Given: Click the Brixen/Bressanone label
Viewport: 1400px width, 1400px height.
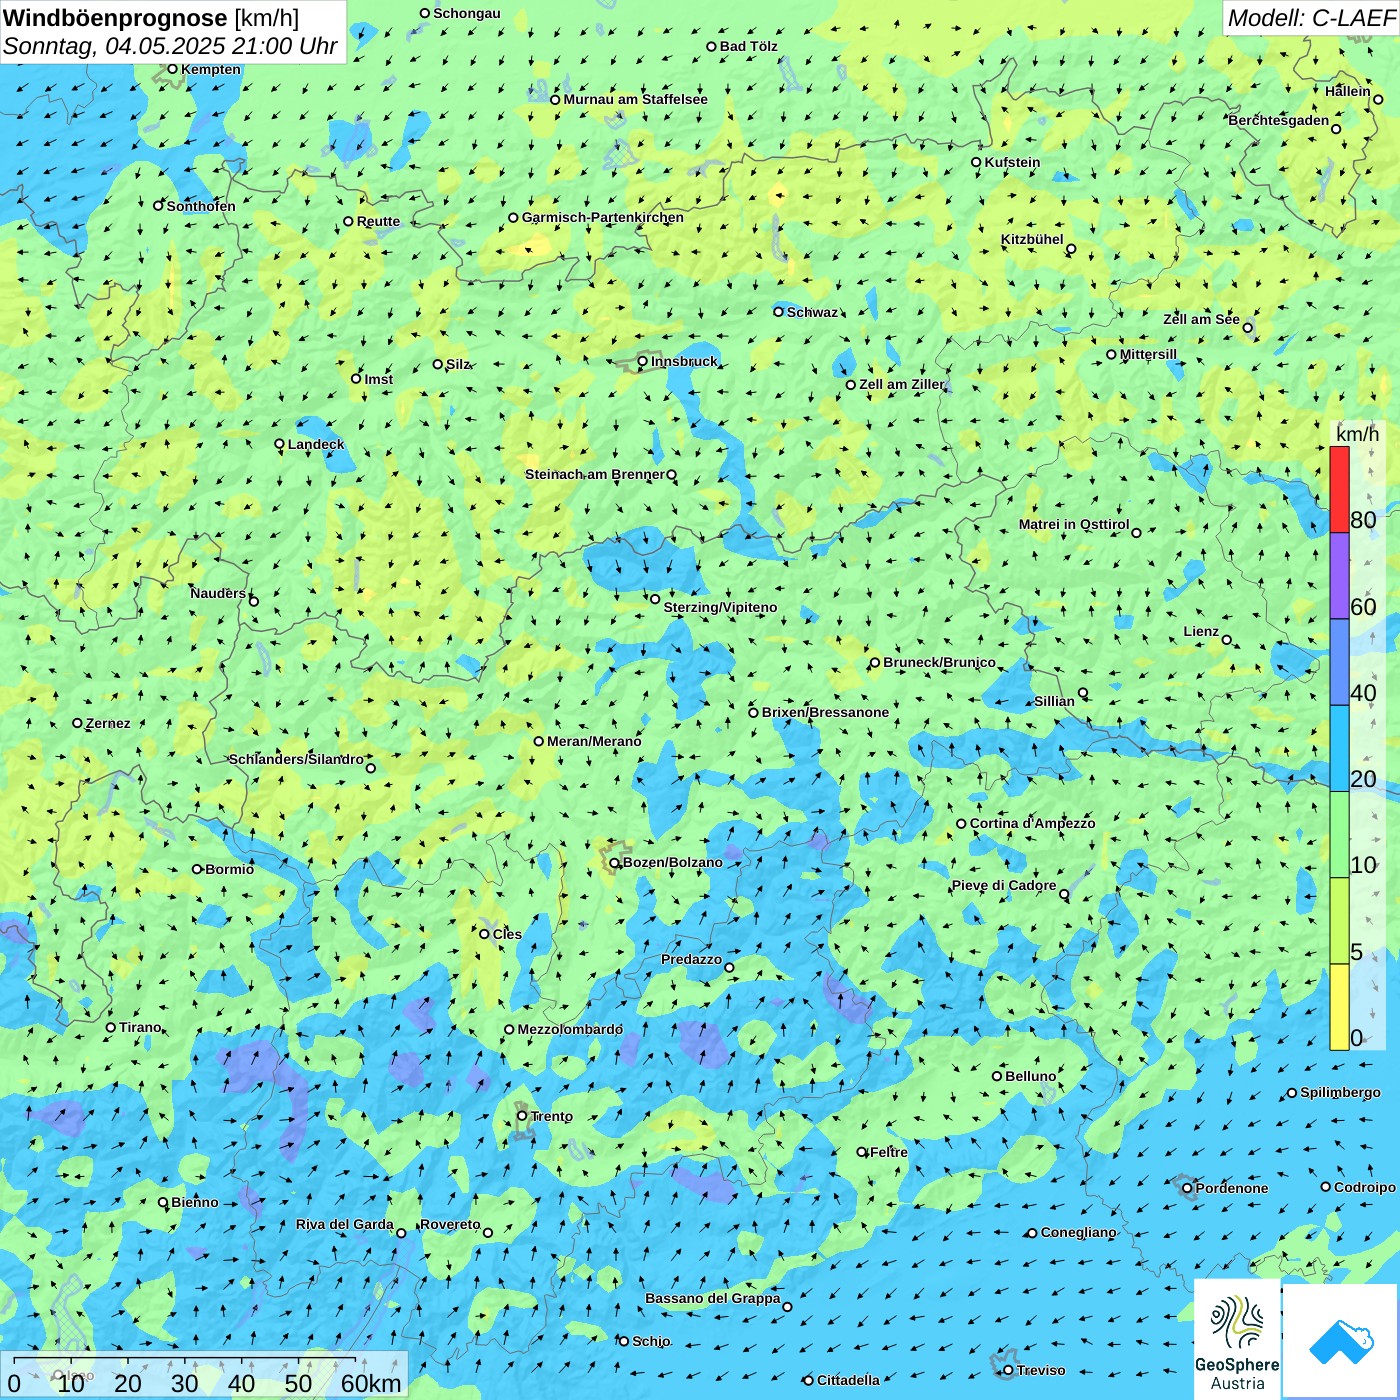Looking at the screenshot, I should (825, 712).
